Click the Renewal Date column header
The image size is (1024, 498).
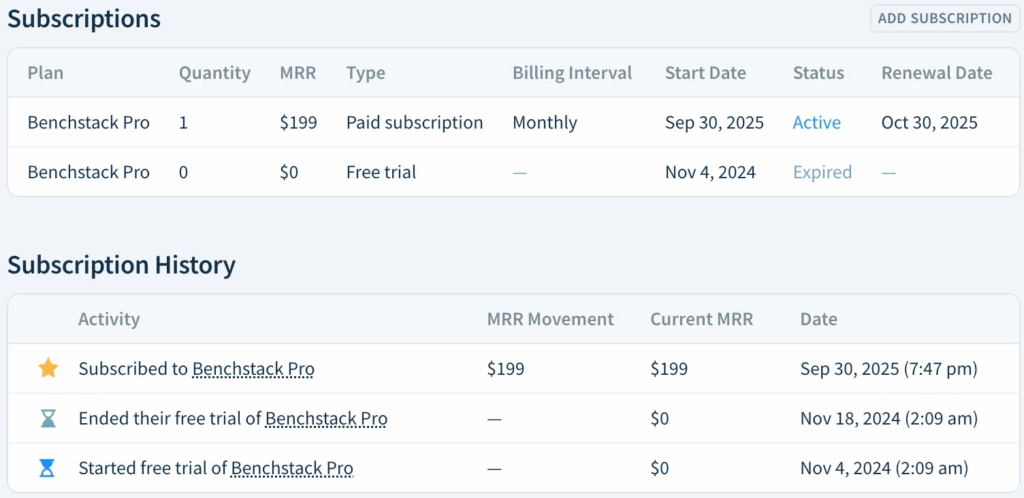click(936, 73)
